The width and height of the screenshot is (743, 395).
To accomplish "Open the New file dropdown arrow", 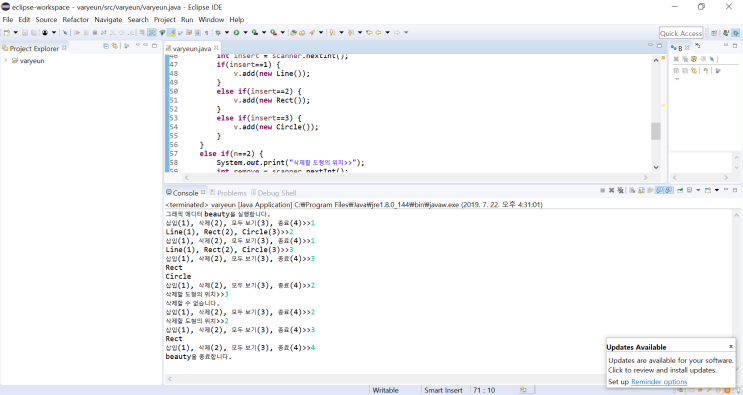I will (16, 33).
